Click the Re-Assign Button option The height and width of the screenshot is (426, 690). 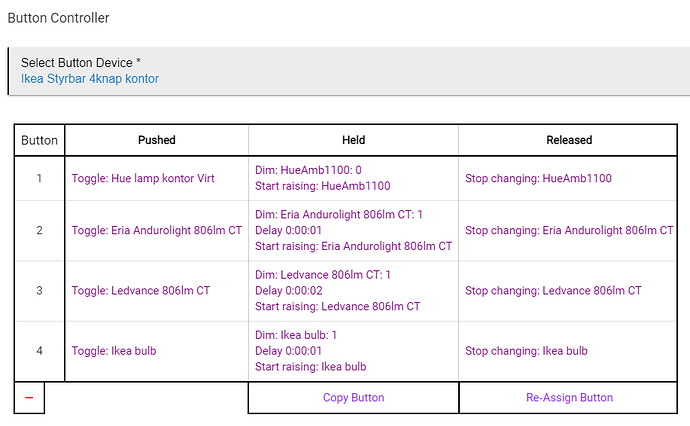point(569,397)
